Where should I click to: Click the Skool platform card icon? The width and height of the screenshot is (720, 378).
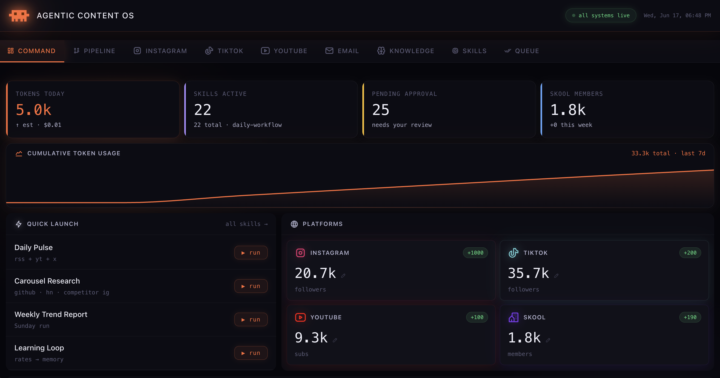(513, 317)
